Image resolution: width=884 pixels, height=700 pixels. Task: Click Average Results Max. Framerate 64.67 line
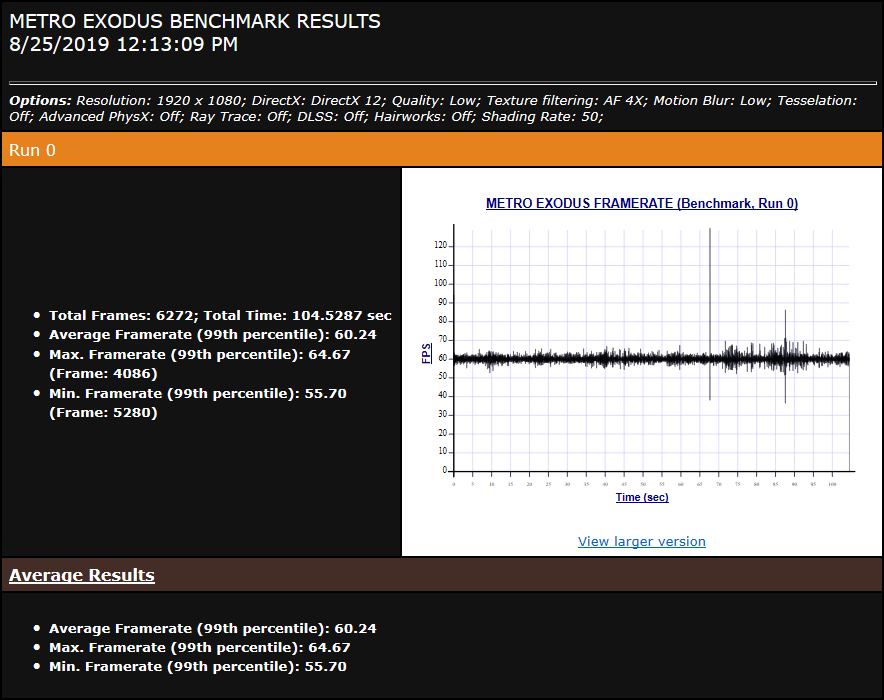pyautogui.click(x=200, y=648)
